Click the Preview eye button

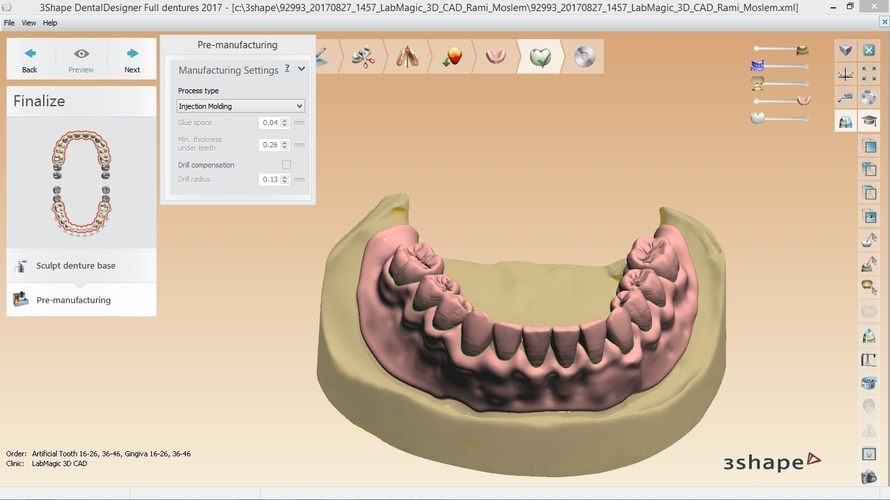pos(81,59)
